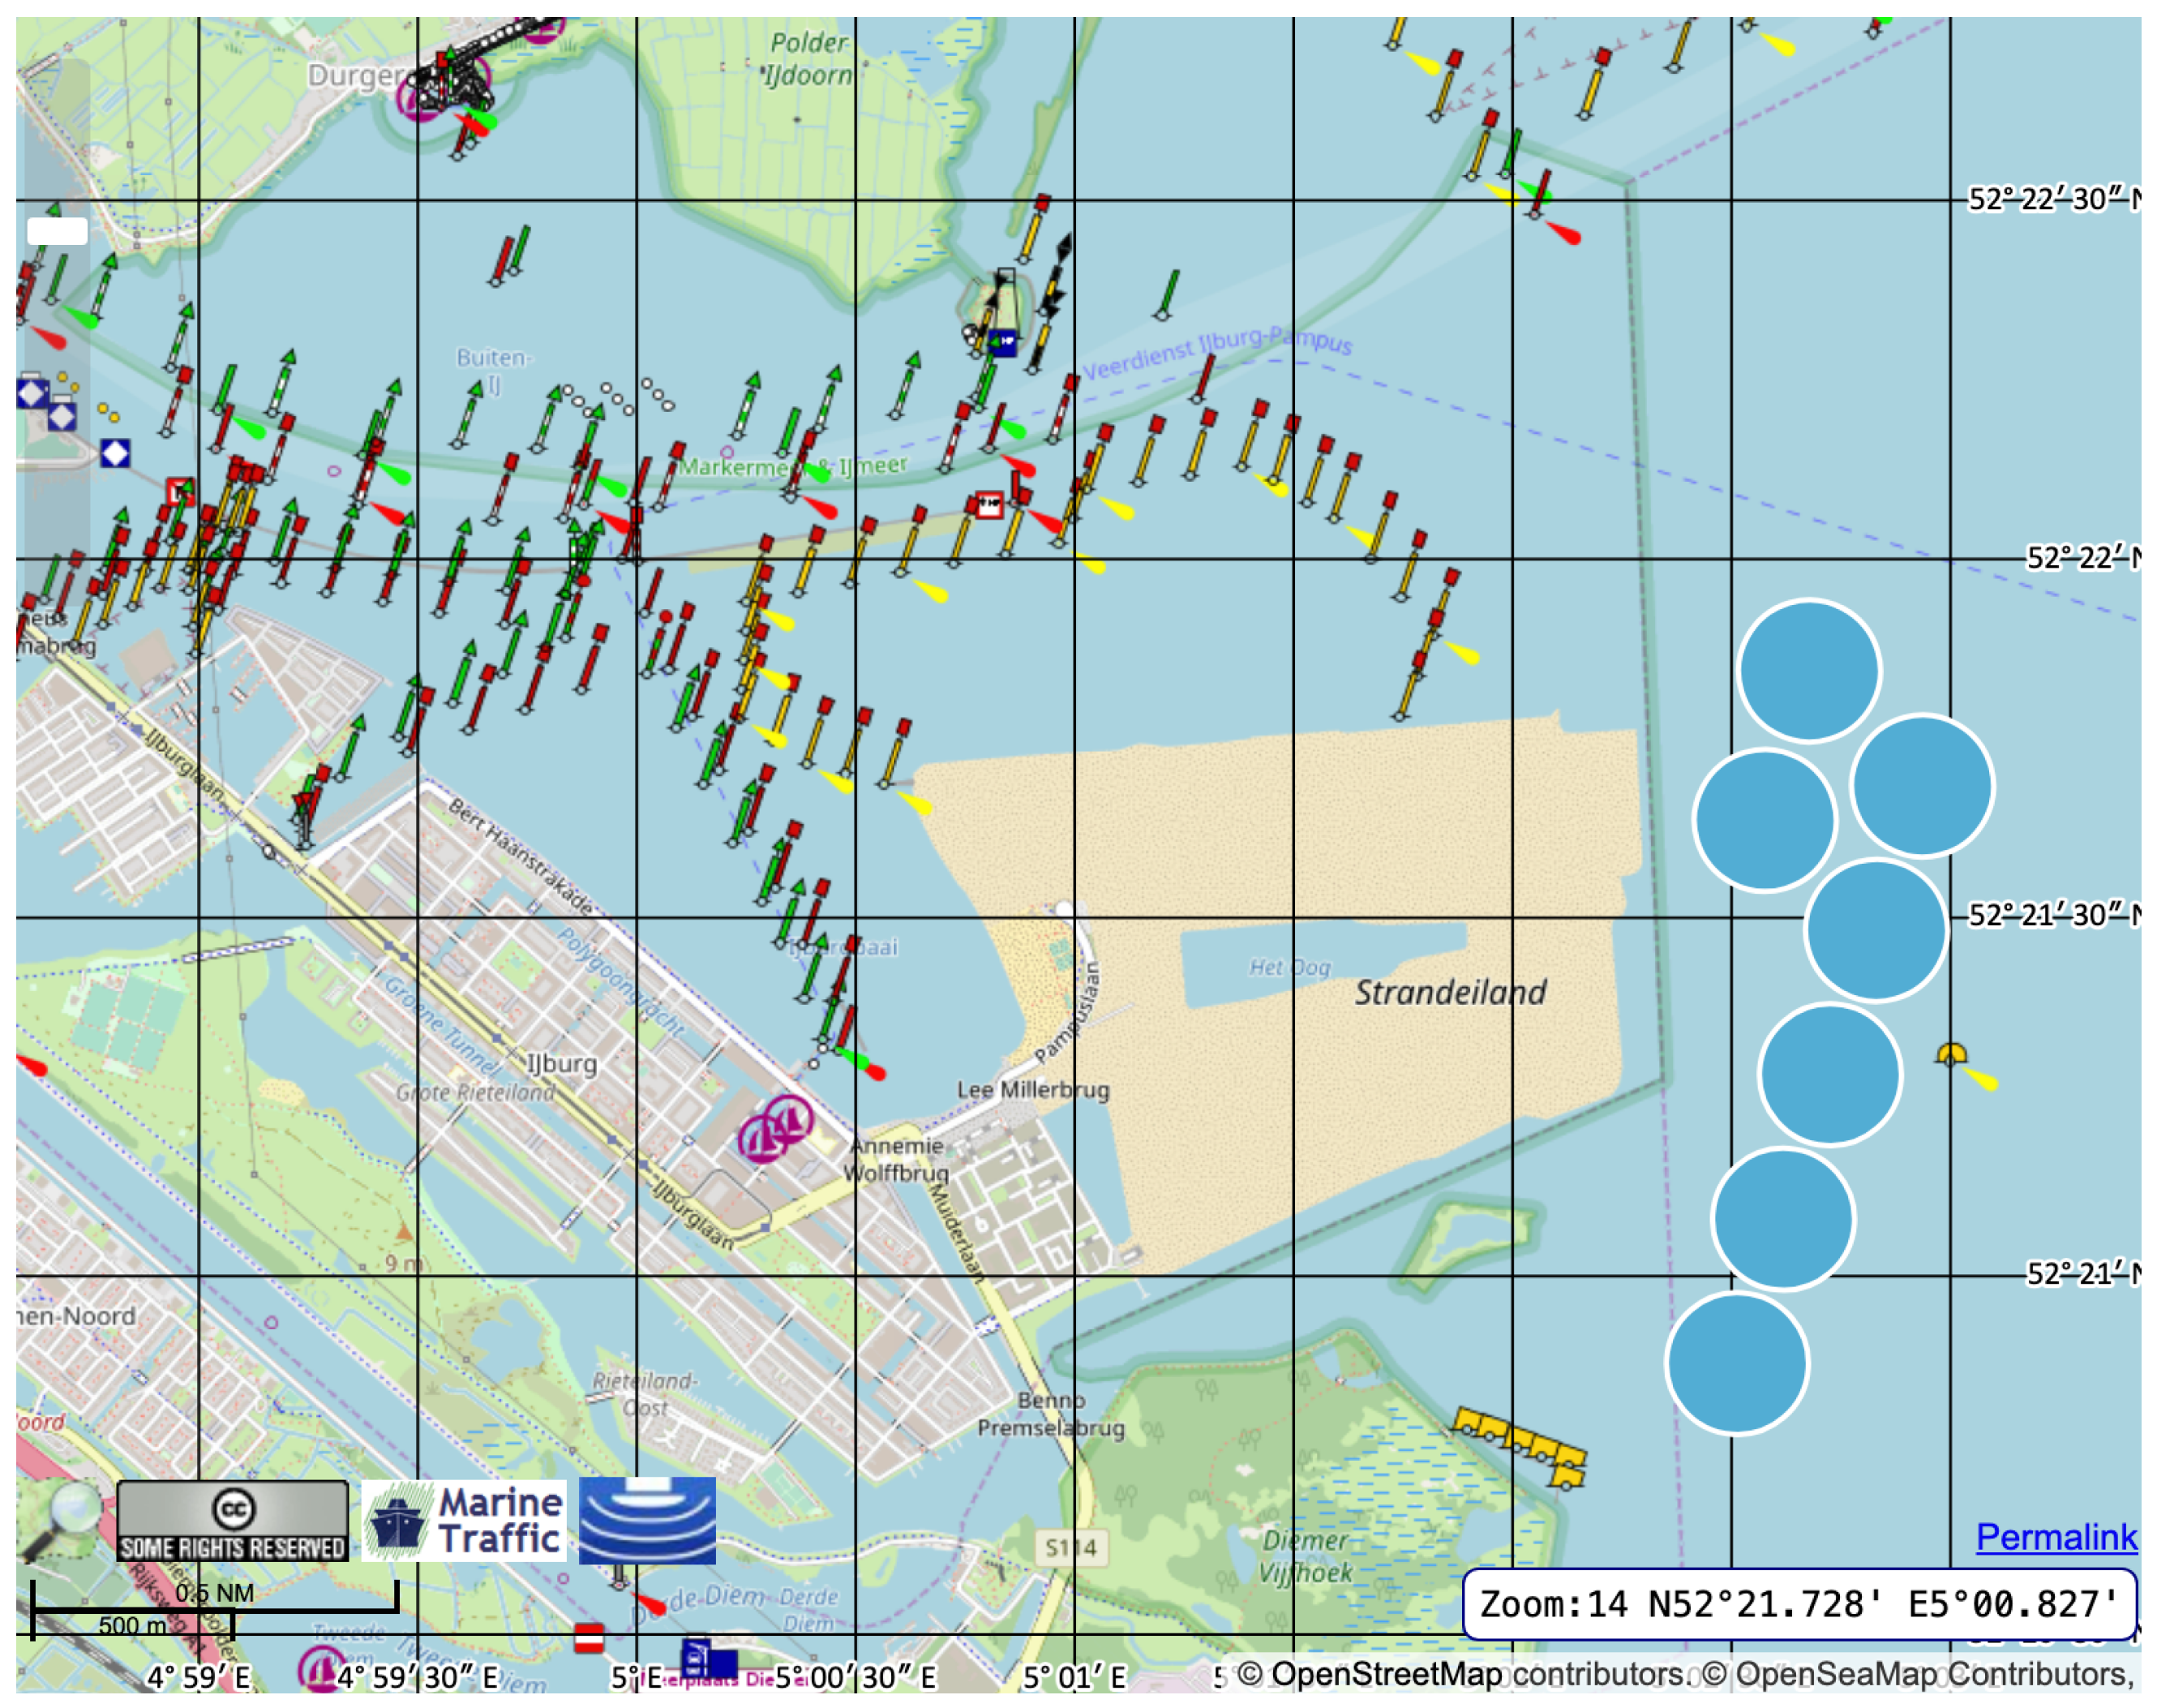Click the blue ship sonar logo
The width and height of the screenshot is (2157, 1708).
[x=647, y=1520]
